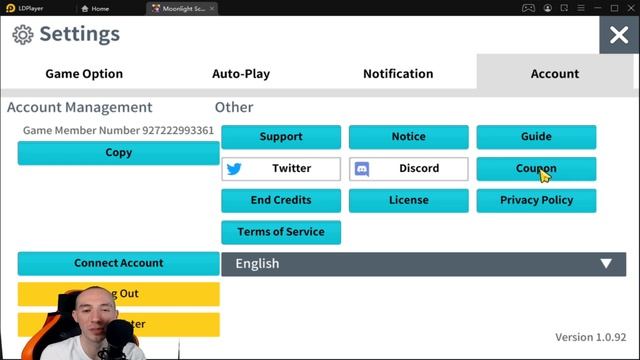Close the Moonlight Sc... emulator tab
This screenshot has width=640, height=360.
(212, 8)
